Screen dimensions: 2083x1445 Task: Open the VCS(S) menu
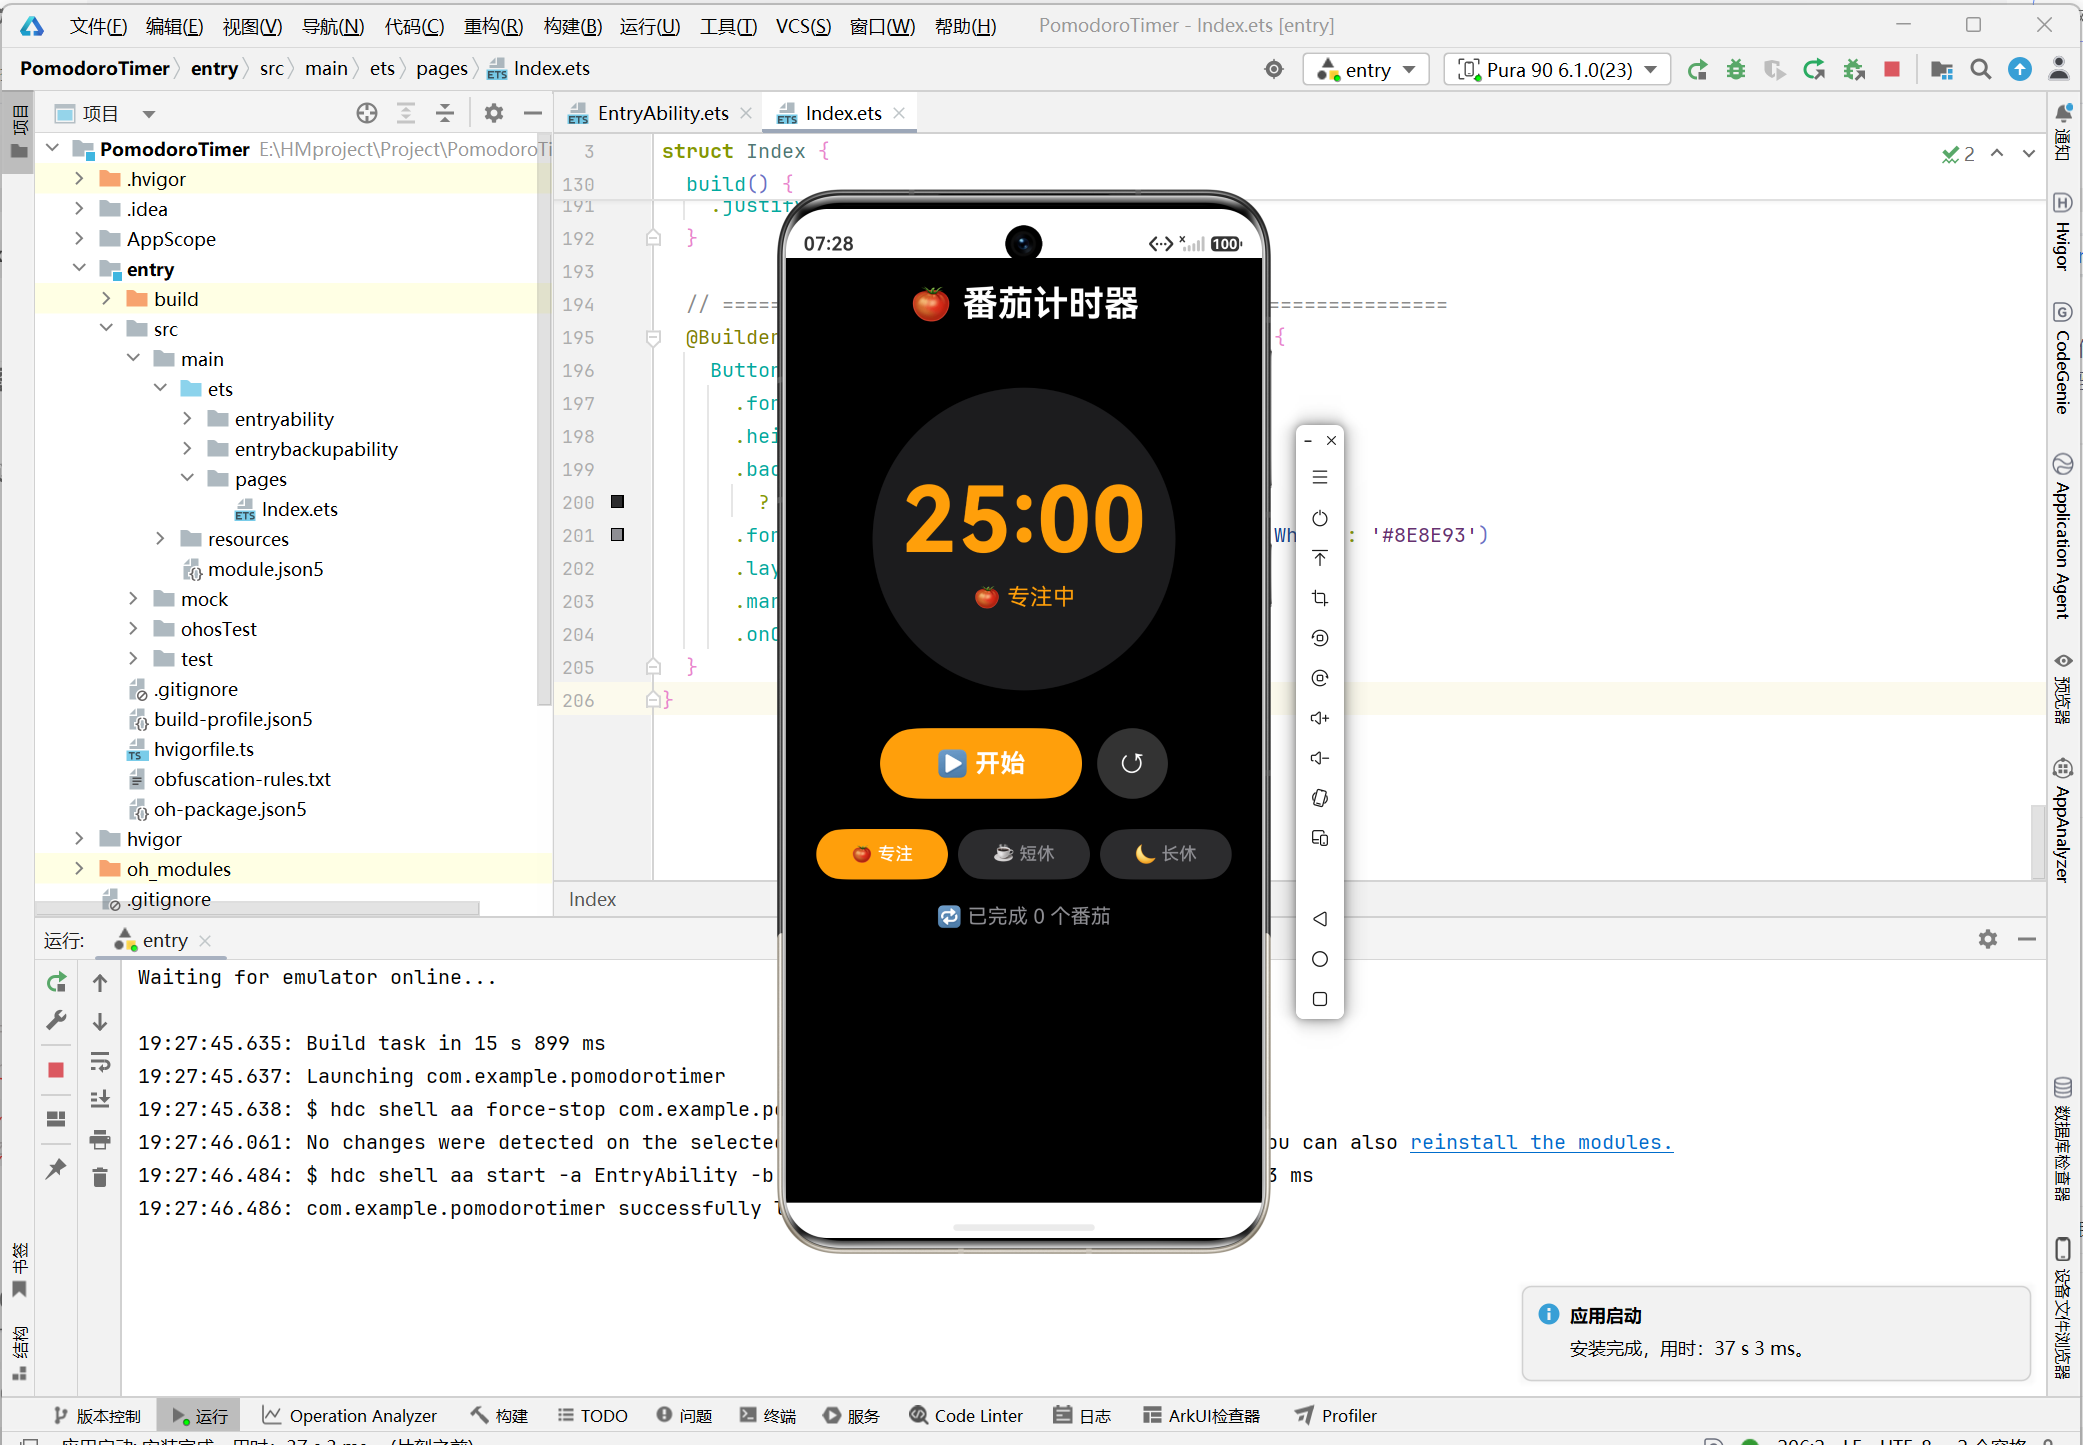tap(803, 26)
